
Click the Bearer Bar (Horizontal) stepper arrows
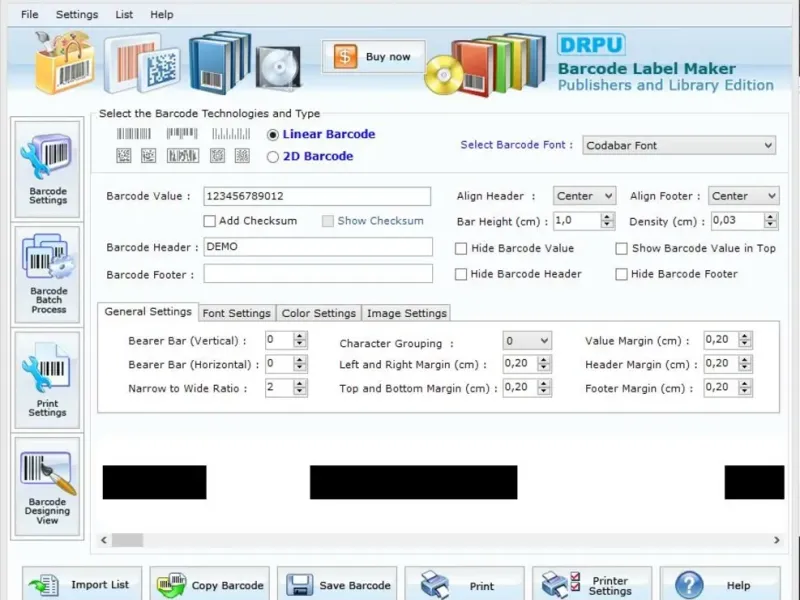pyautogui.click(x=300, y=364)
